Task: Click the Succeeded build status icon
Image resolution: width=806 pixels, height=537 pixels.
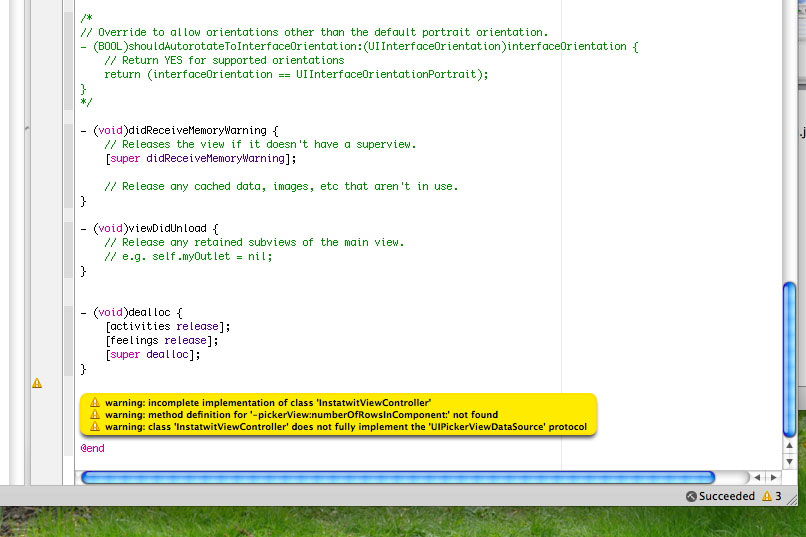Action: click(x=691, y=496)
